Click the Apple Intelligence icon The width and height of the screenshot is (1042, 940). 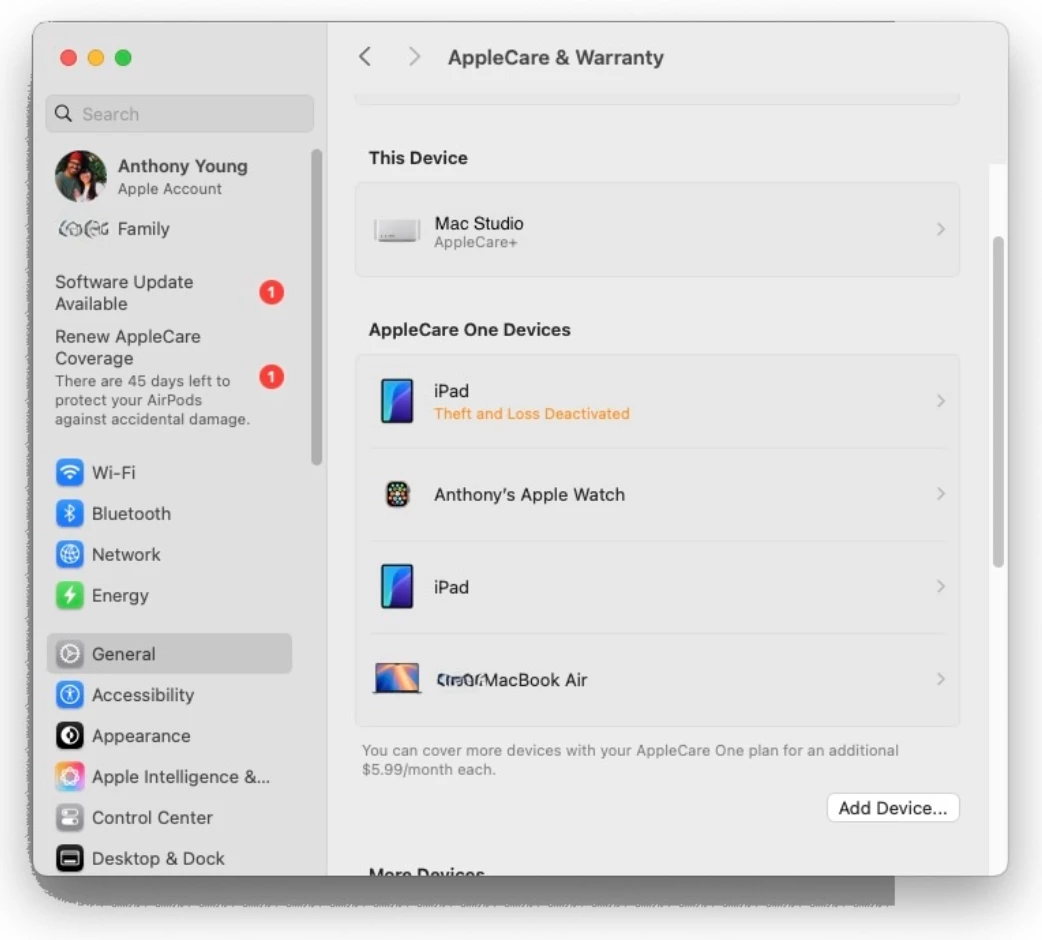(x=70, y=777)
